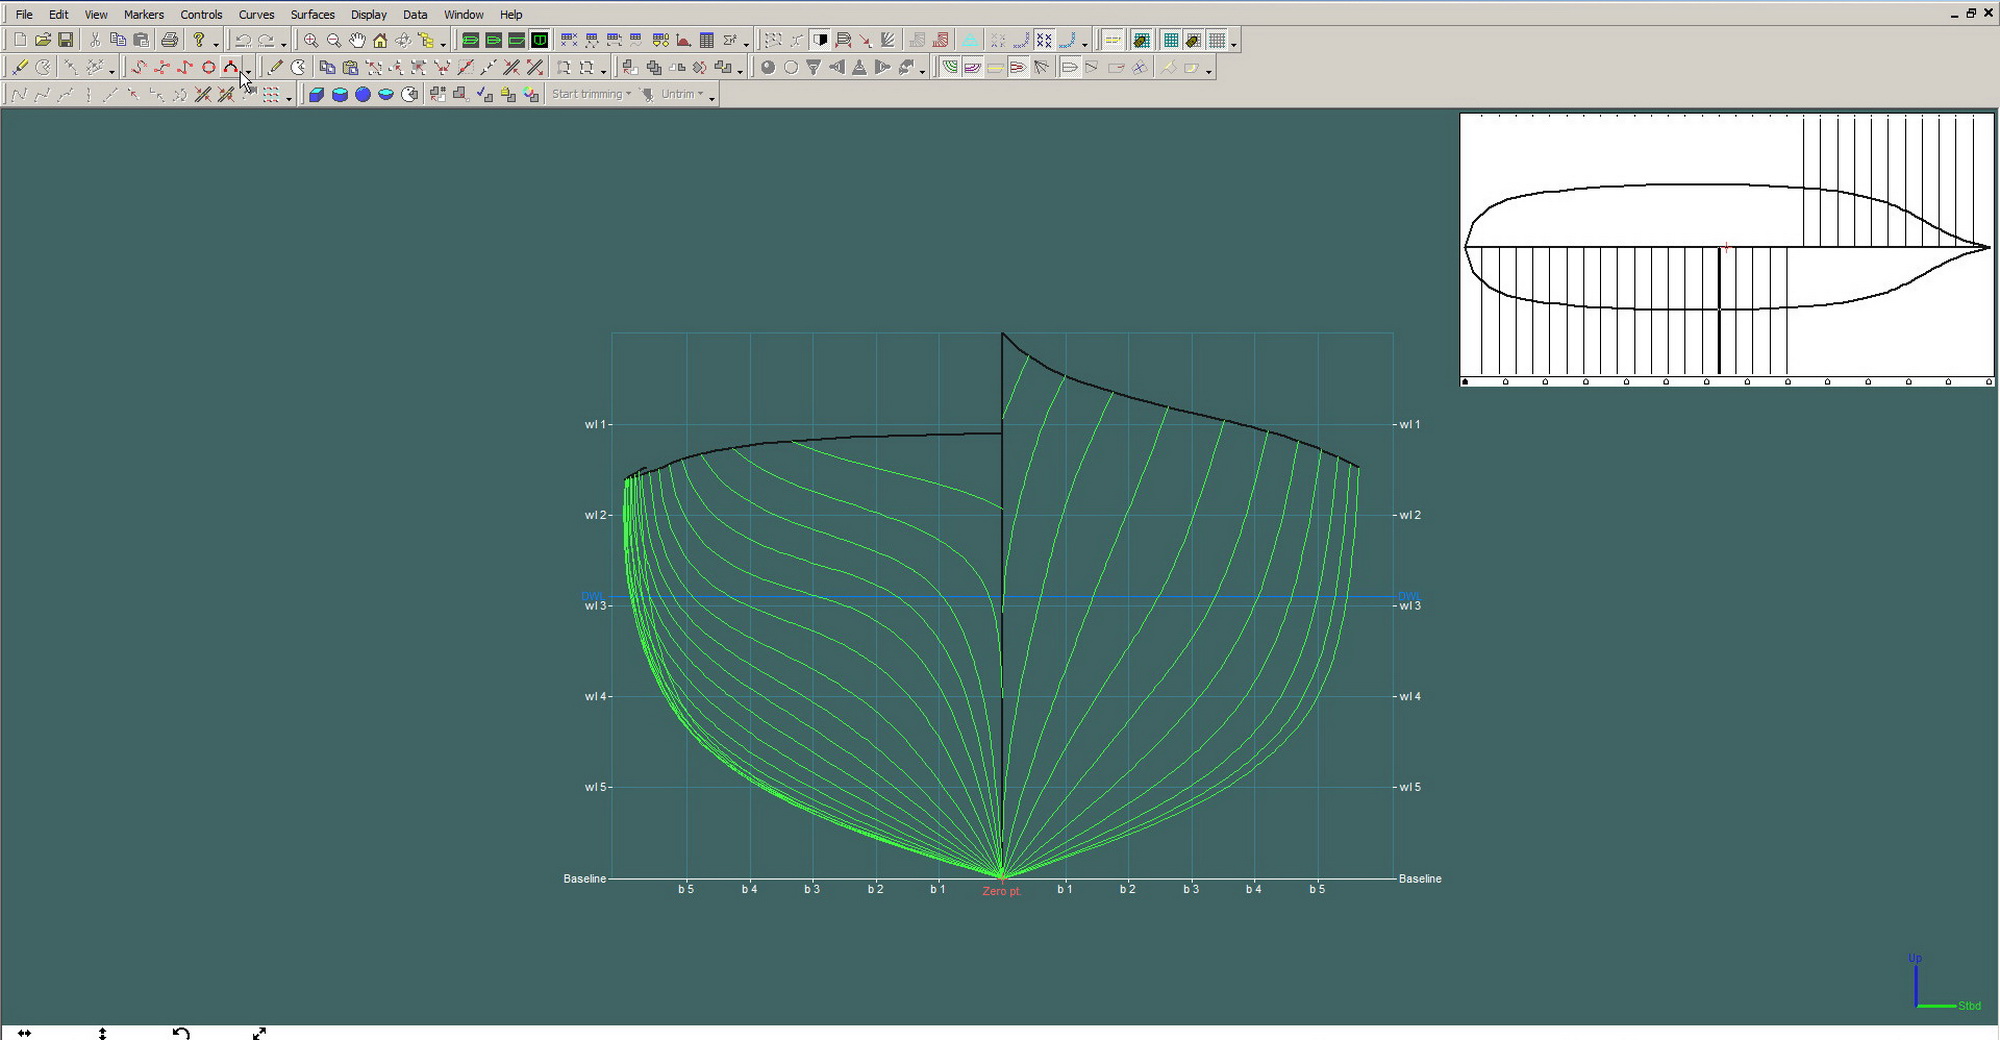Click the red circle curve tool
The height and width of the screenshot is (1040, 2000).
coord(208,67)
